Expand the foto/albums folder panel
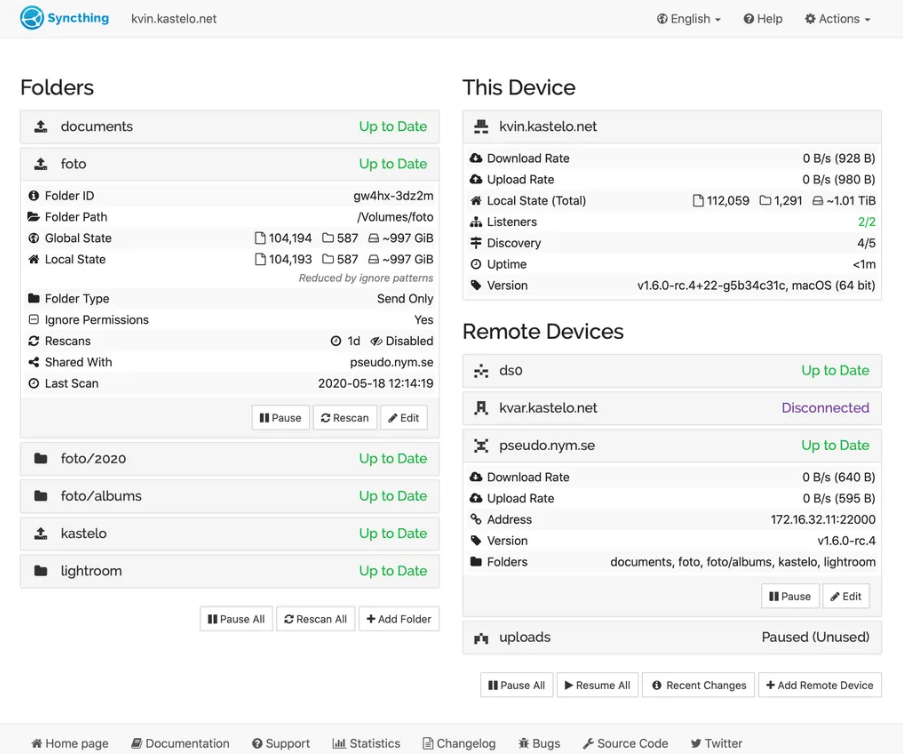This screenshot has height=754, width=903. 230,496
